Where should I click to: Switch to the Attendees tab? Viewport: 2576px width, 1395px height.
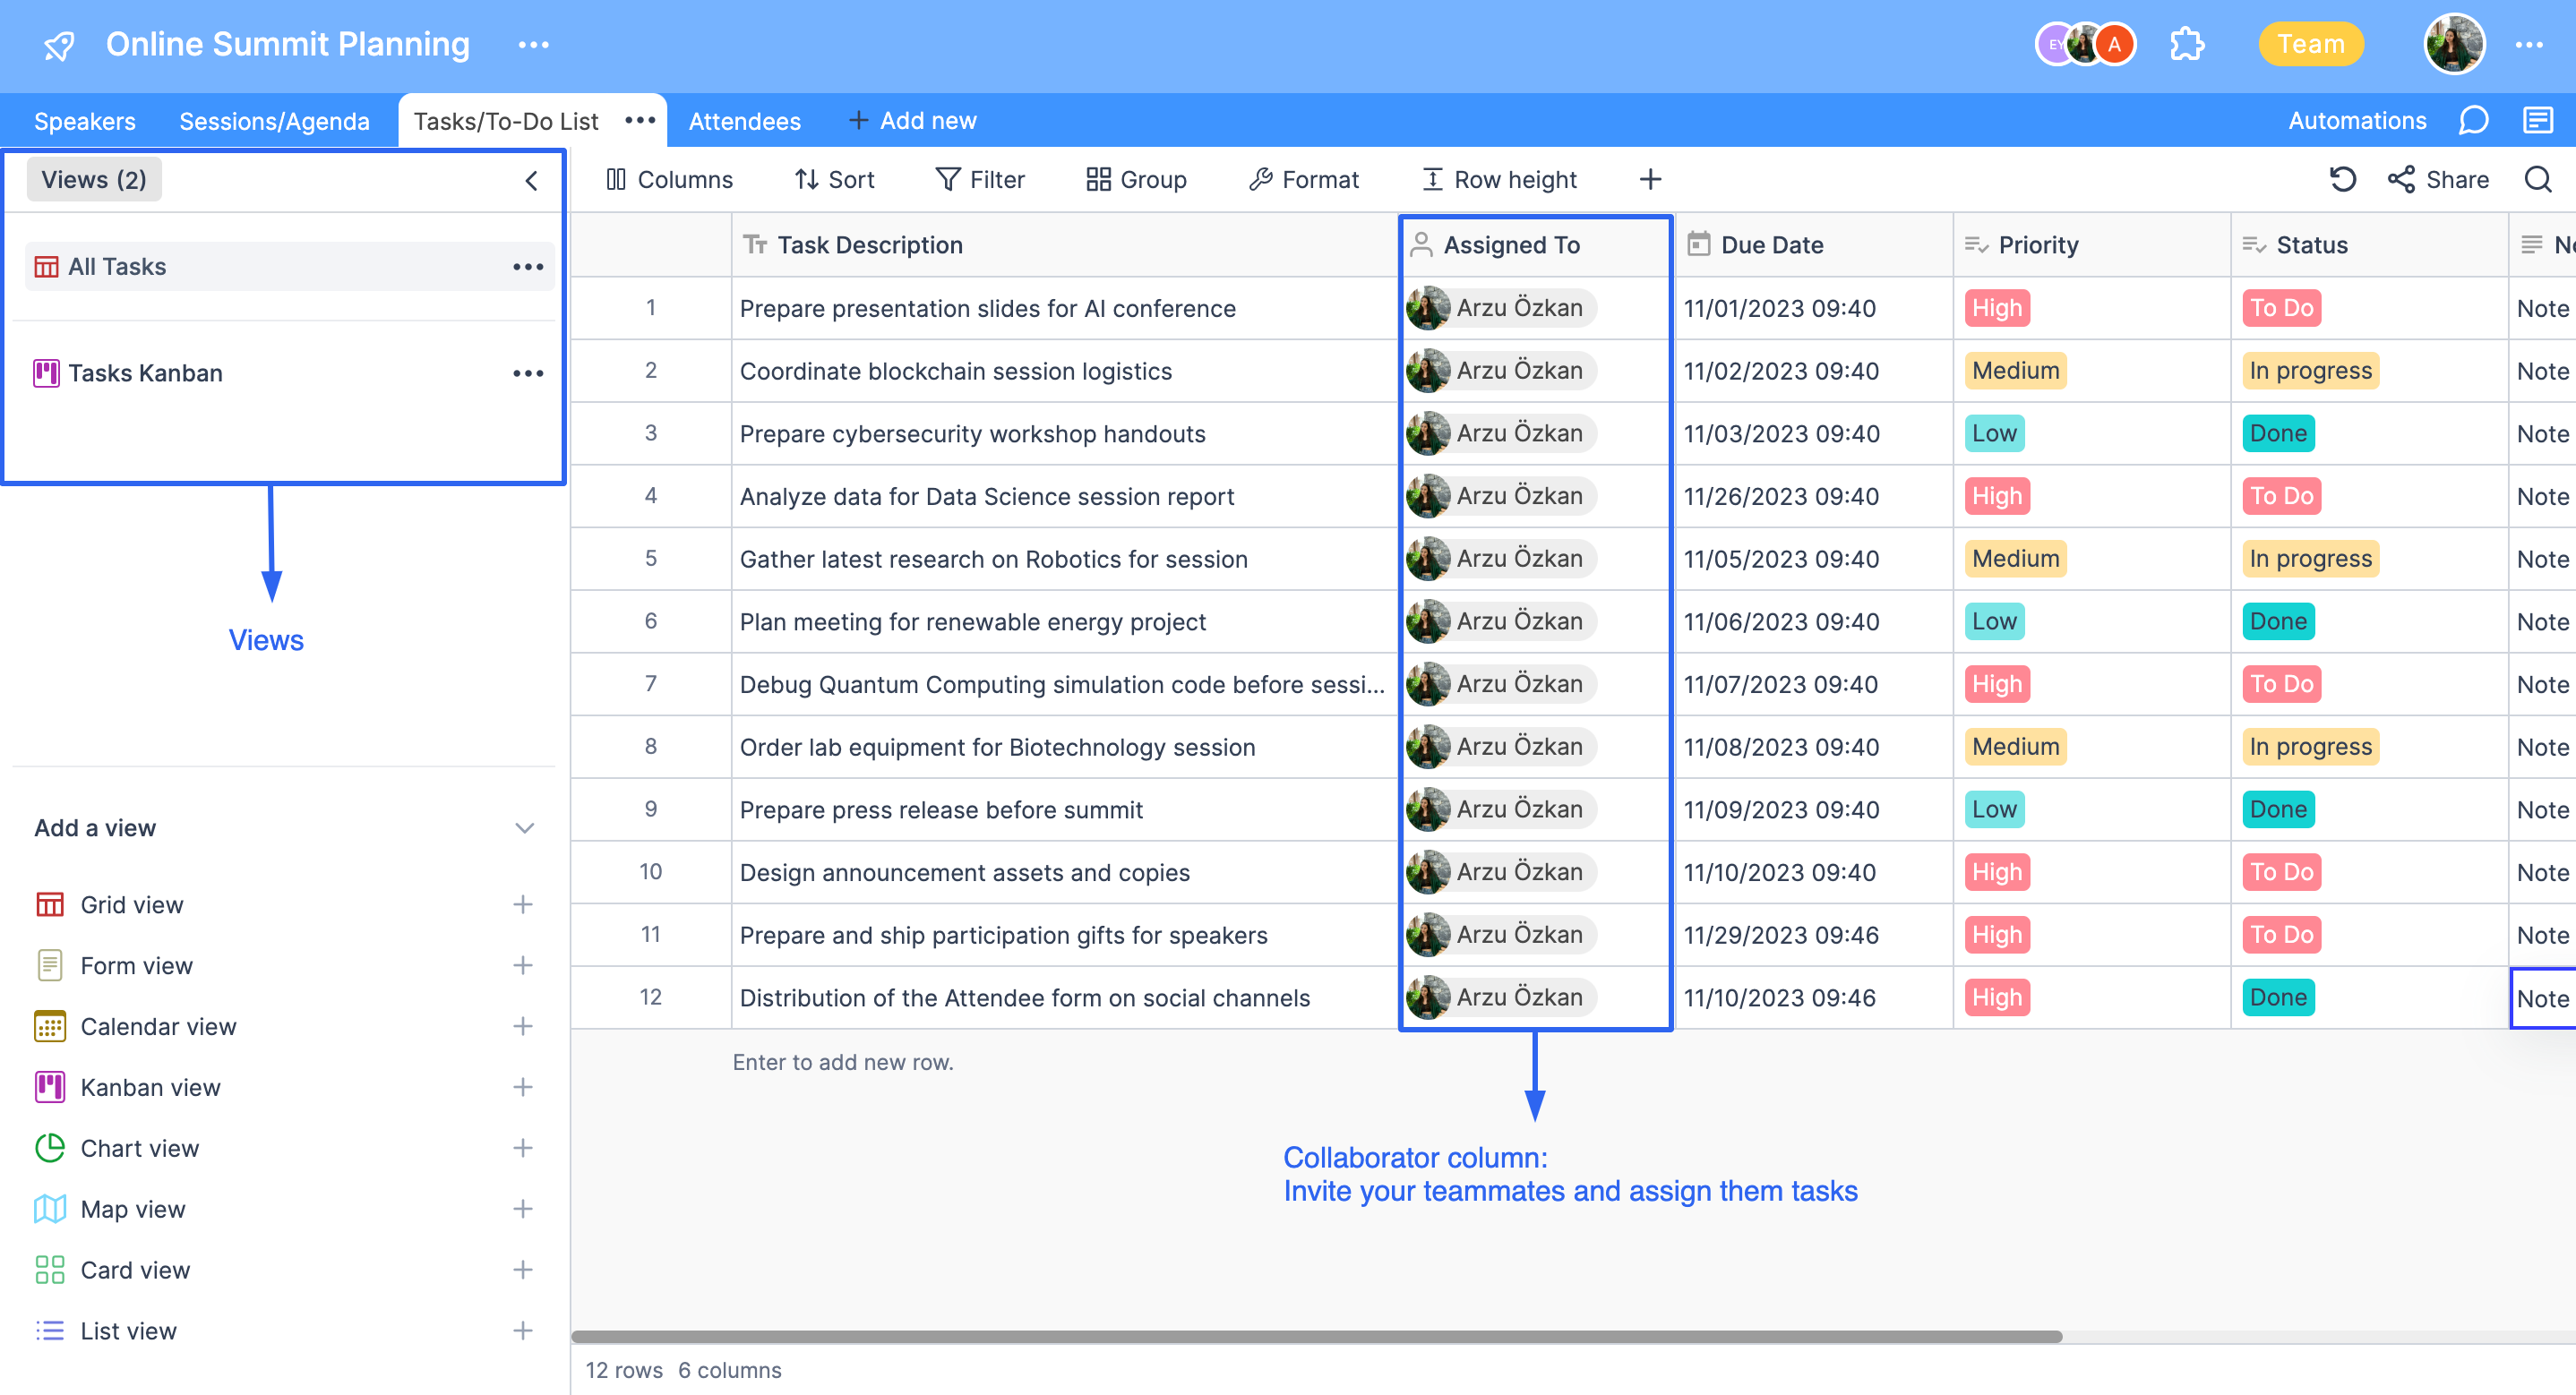point(744,120)
